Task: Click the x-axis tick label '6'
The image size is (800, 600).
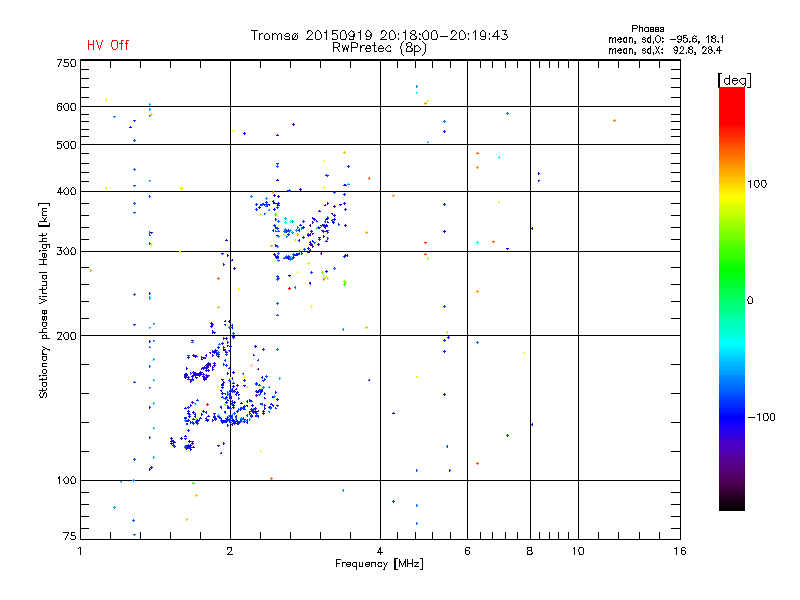Action: [467, 551]
